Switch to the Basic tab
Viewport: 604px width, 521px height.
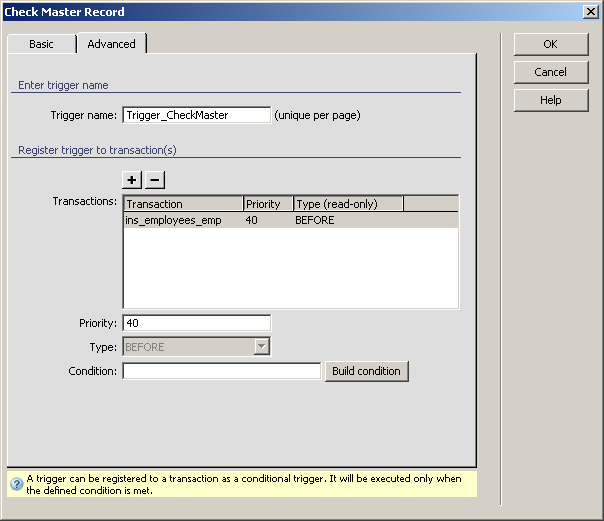pyautogui.click(x=41, y=44)
